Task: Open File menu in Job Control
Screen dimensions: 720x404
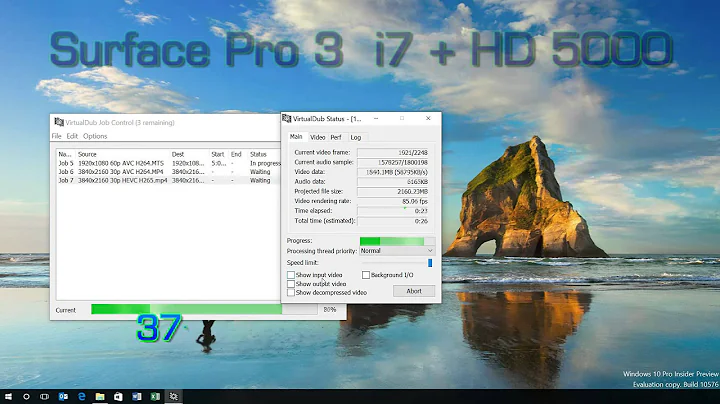Action: [56, 136]
